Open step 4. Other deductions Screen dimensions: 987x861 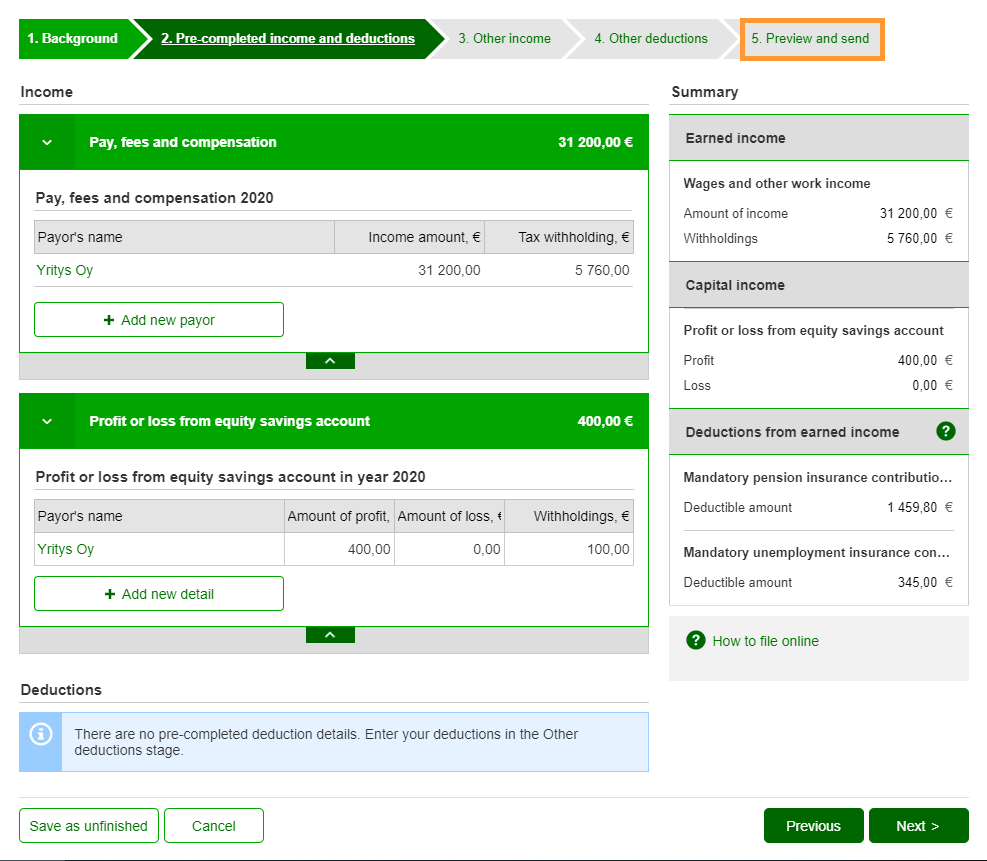tap(650, 39)
